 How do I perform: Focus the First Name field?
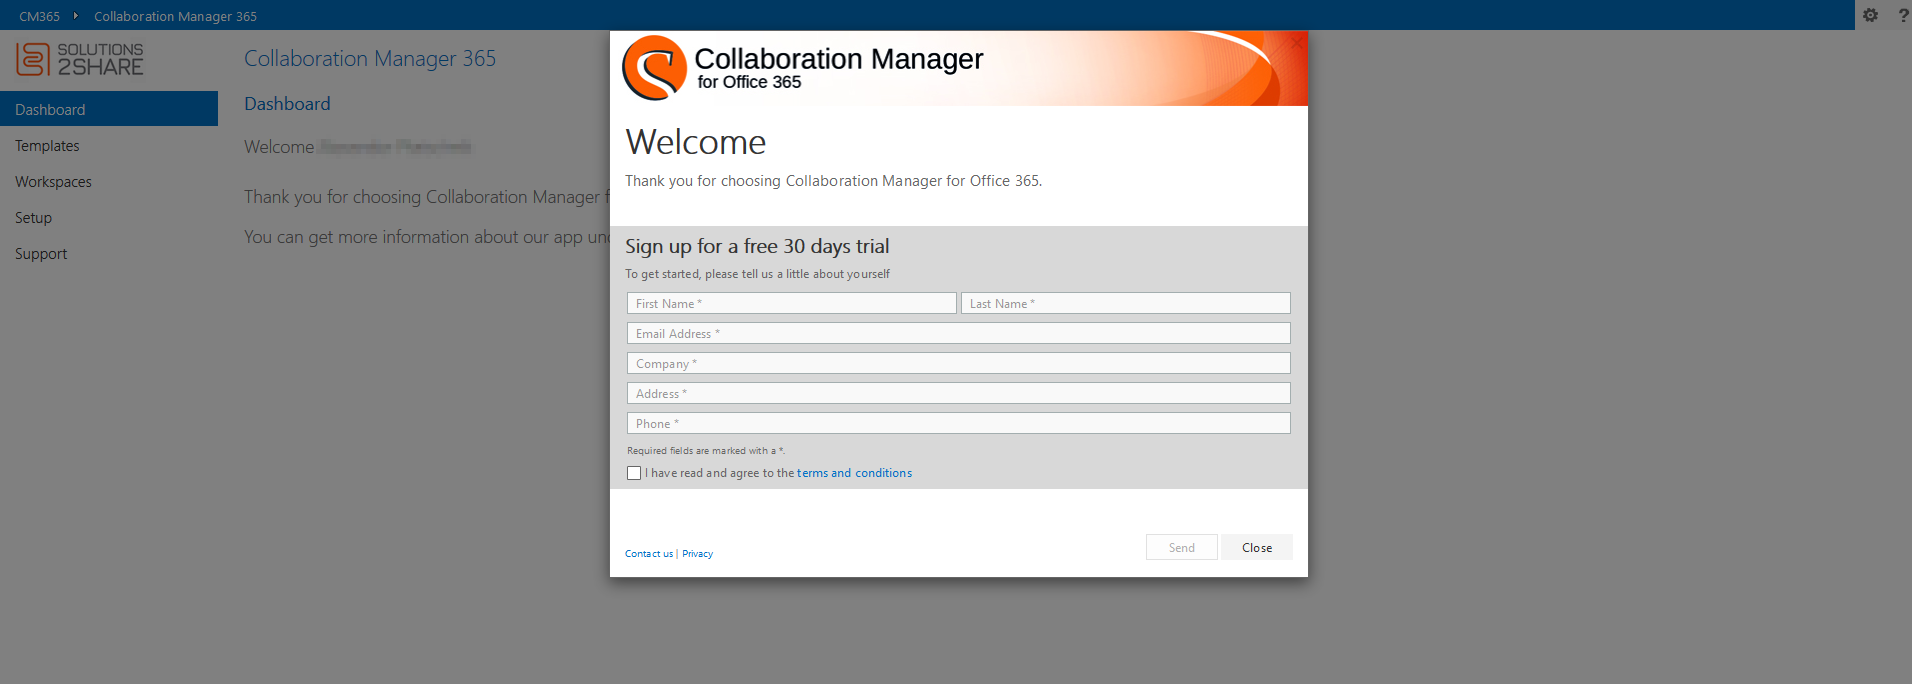(792, 303)
